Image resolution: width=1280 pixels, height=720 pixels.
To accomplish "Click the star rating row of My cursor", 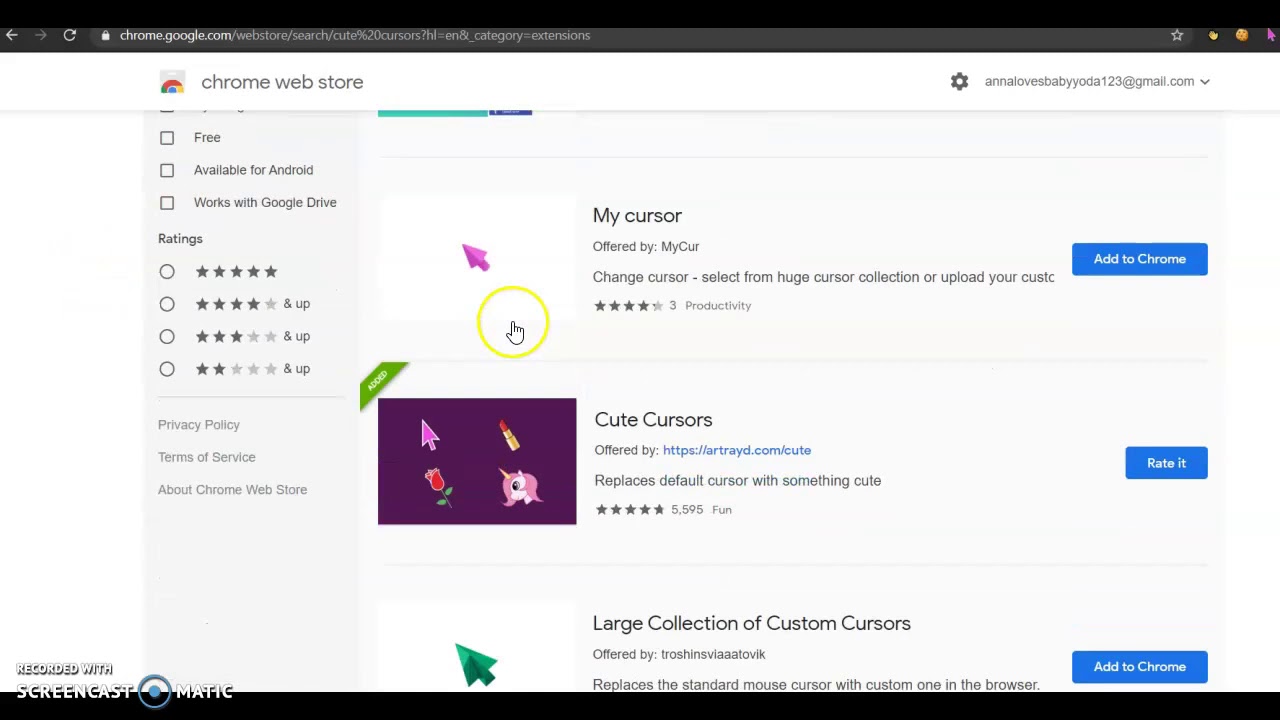I will pos(629,306).
